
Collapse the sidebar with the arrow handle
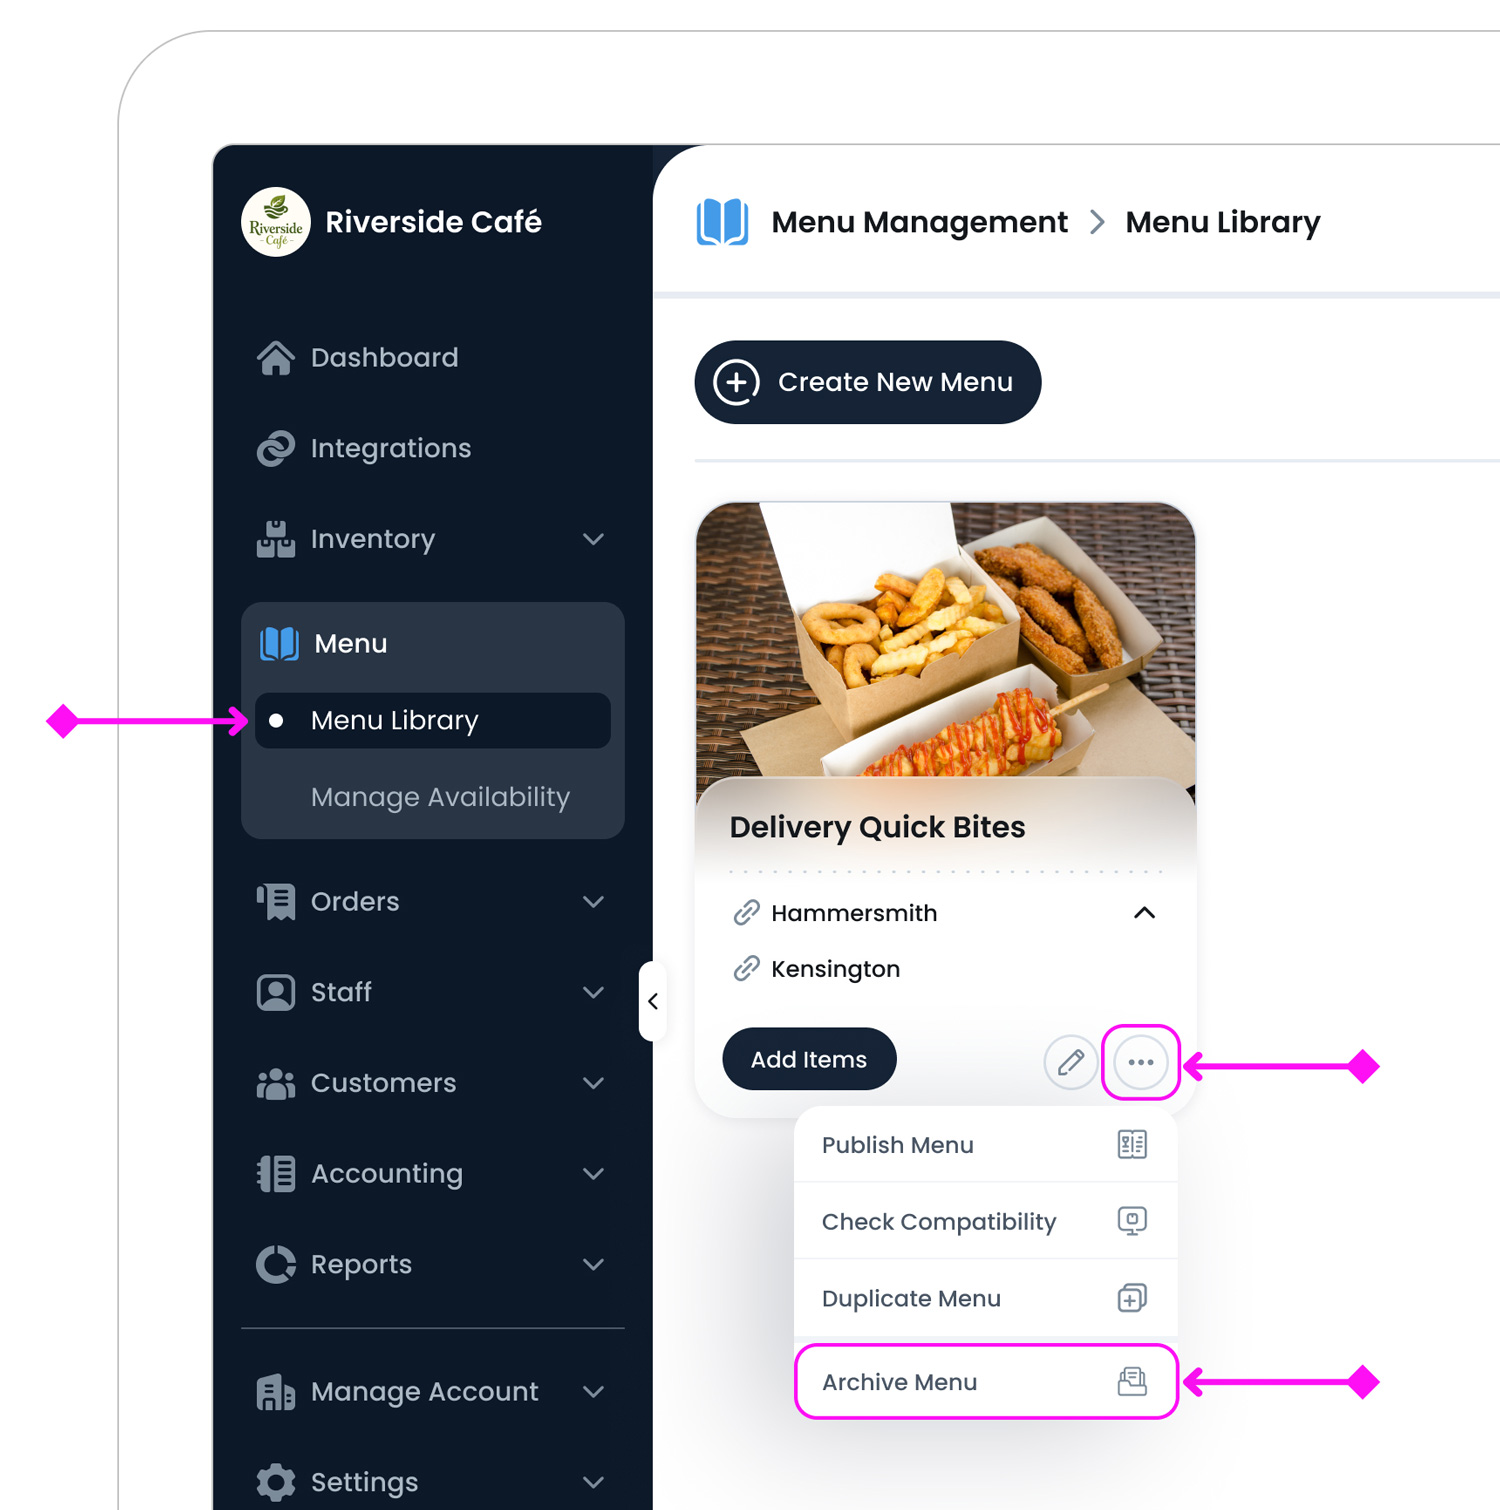click(652, 1001)
